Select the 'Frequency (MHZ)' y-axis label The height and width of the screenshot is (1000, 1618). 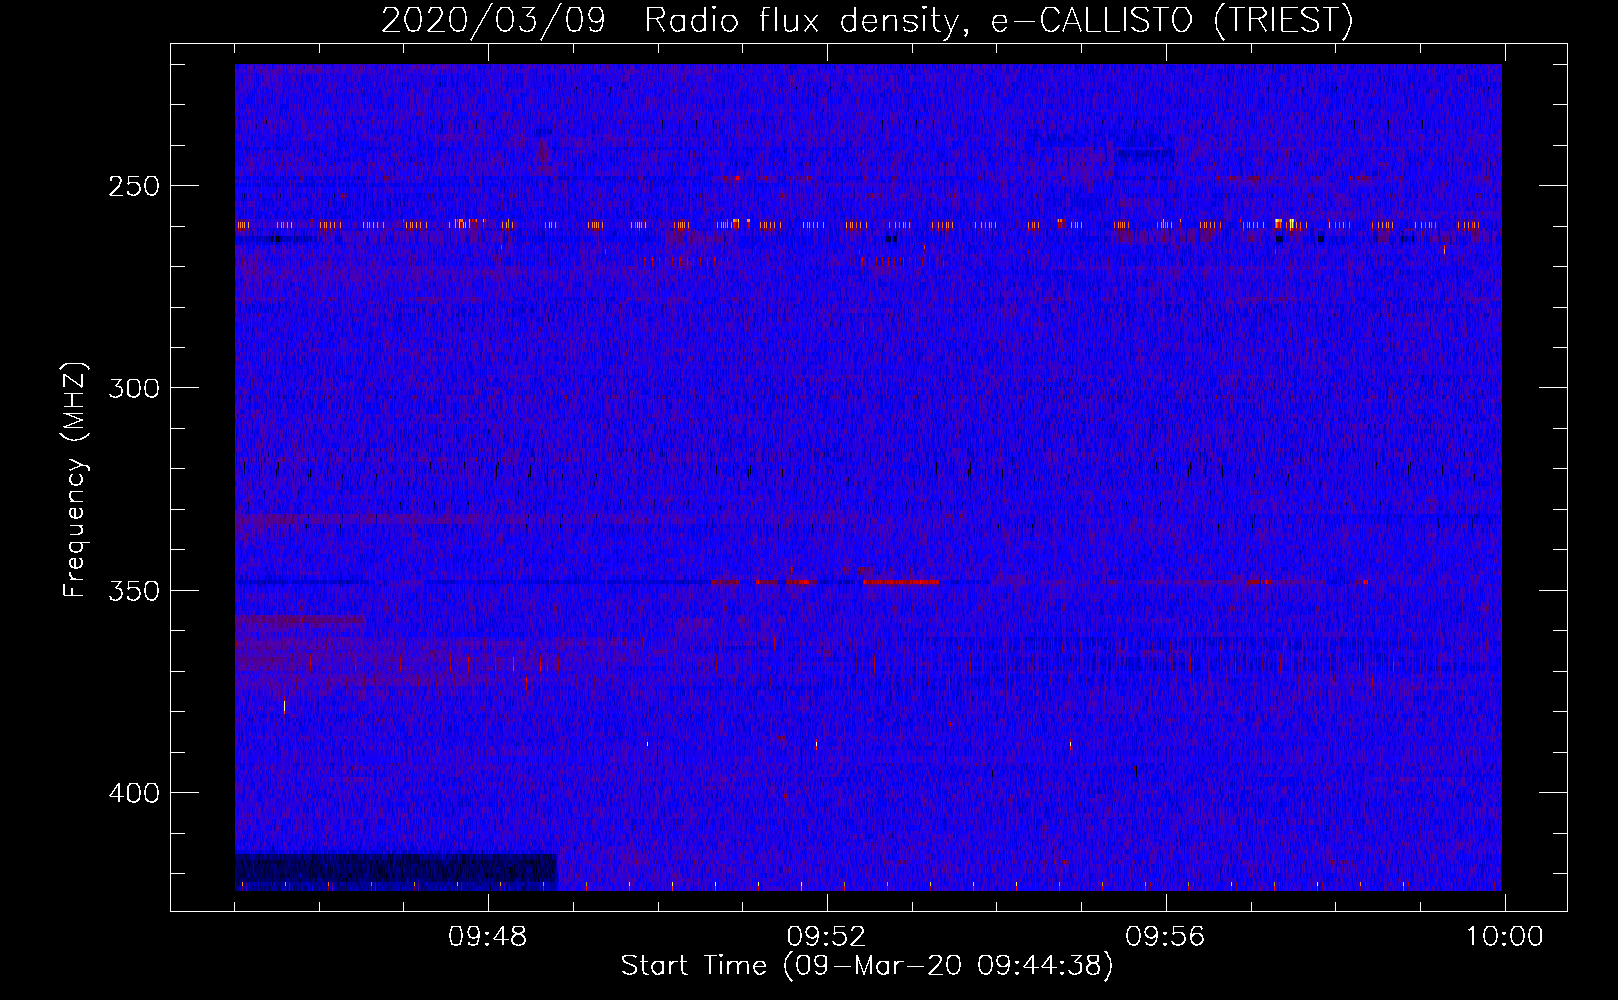(75, 480)
